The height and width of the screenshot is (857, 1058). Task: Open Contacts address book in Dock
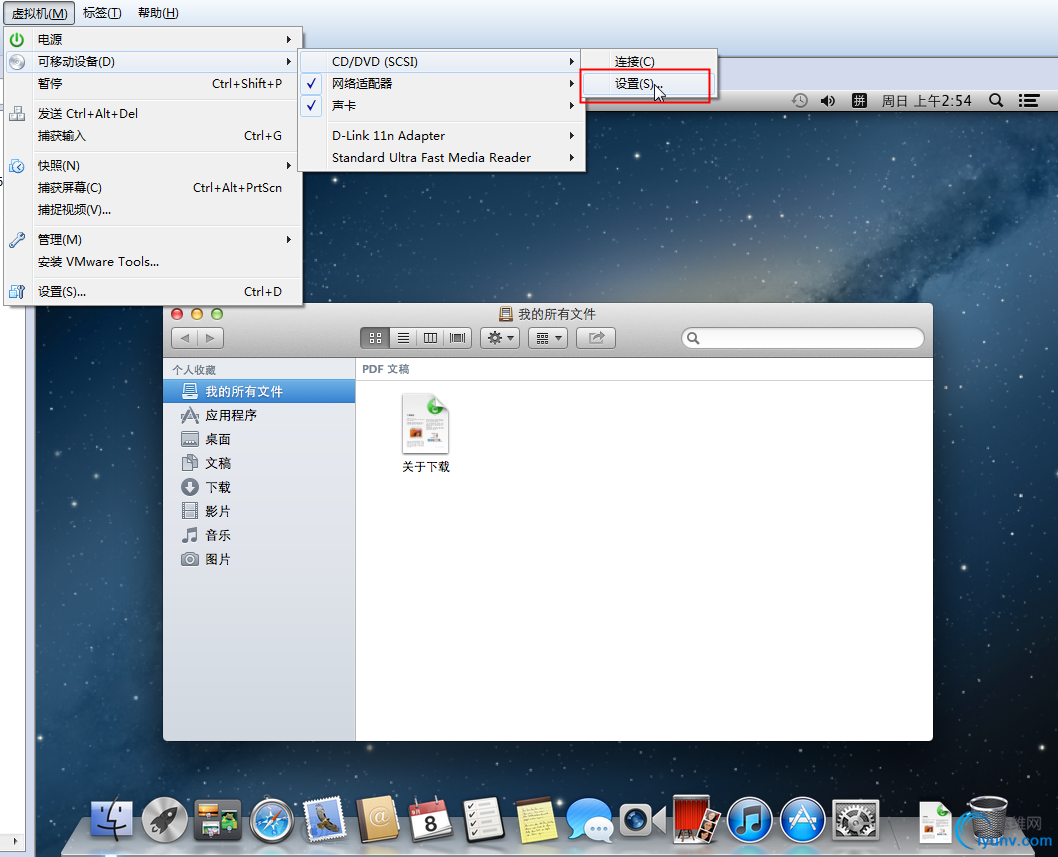point(378,819)
